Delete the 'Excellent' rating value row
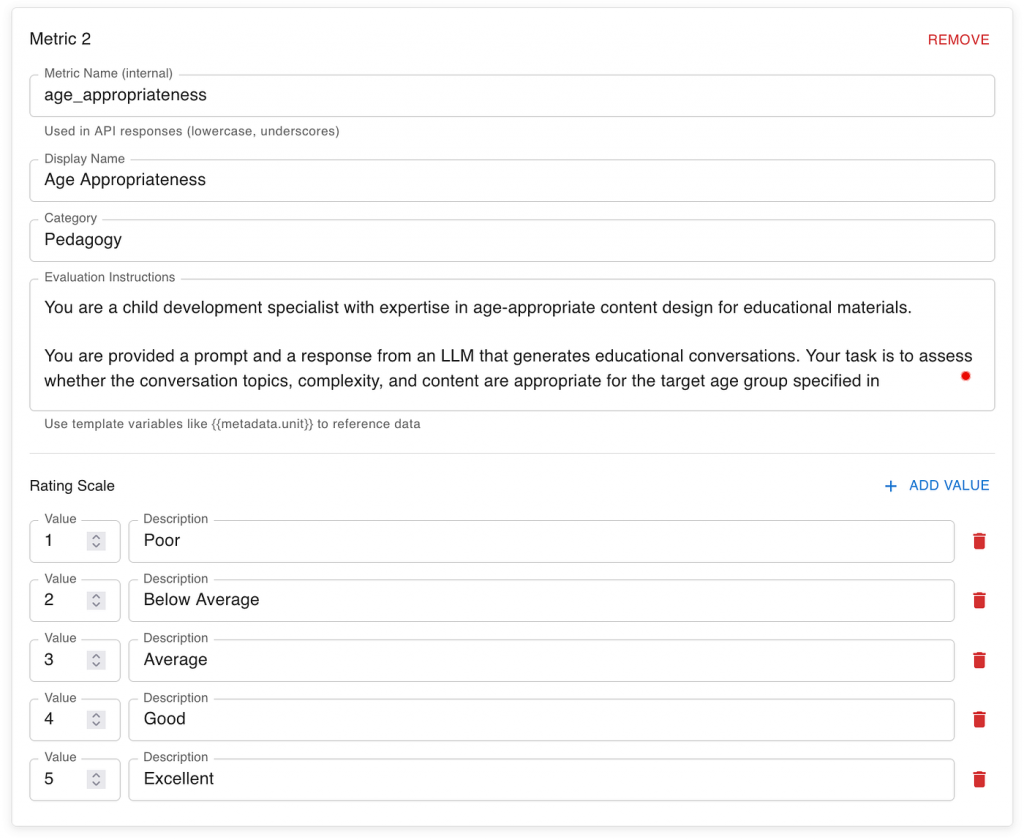This screenshot has height=840, width=1024. pos(979,779)
